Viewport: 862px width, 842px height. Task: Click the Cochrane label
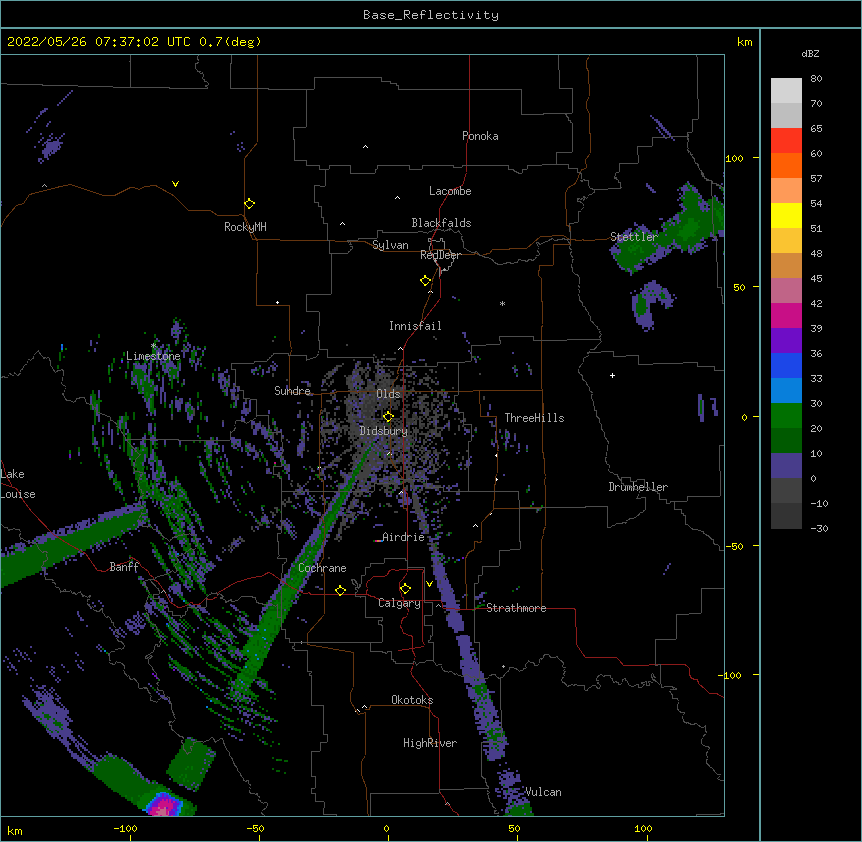tap(322, 568)
